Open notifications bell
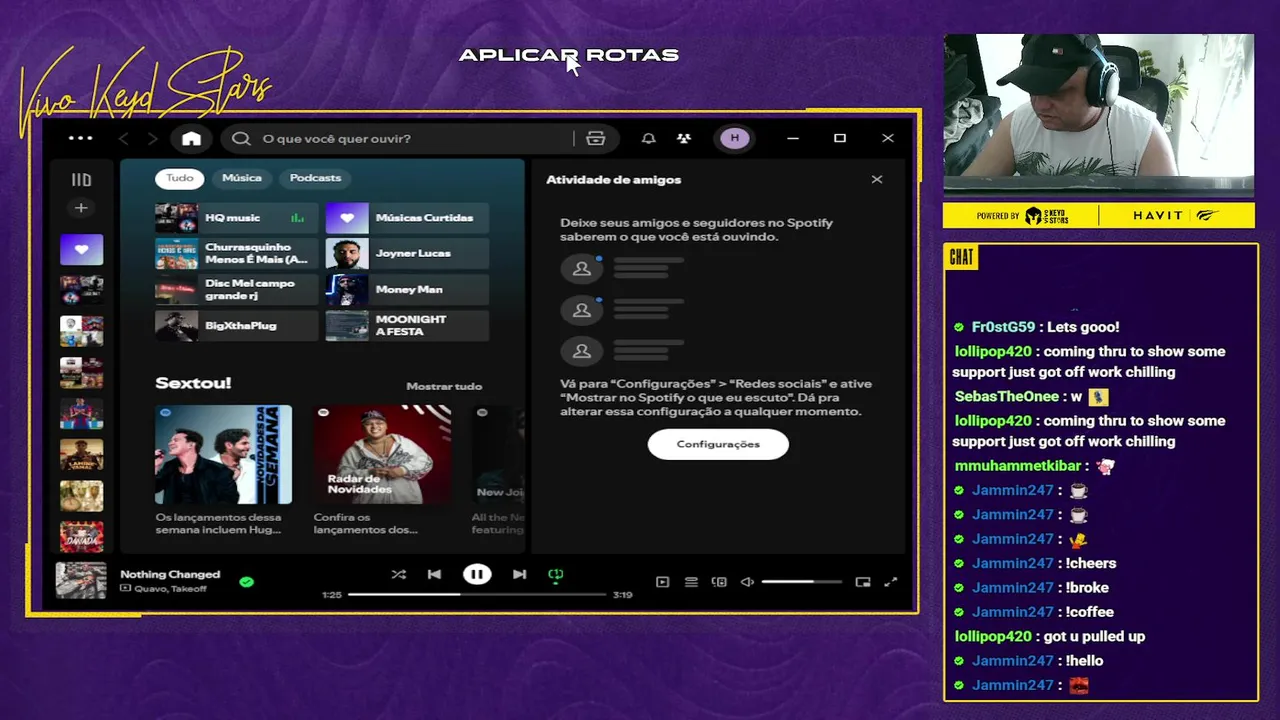The height and width of the screenshot is (720, 1280). point(648,138)
